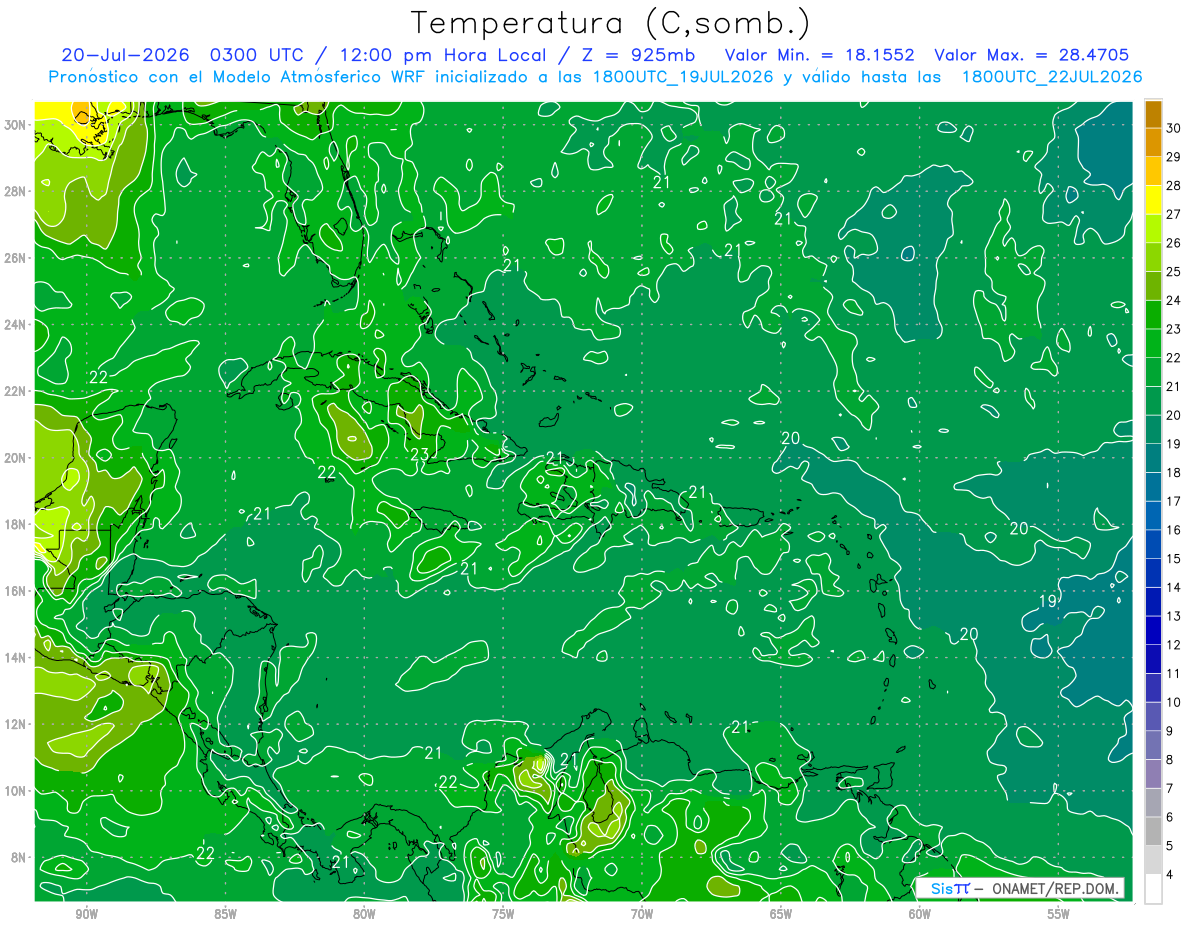Click the '90W' longitude axis label
The height and width of the screenshot is (927, 1200).
coord(86,914)
